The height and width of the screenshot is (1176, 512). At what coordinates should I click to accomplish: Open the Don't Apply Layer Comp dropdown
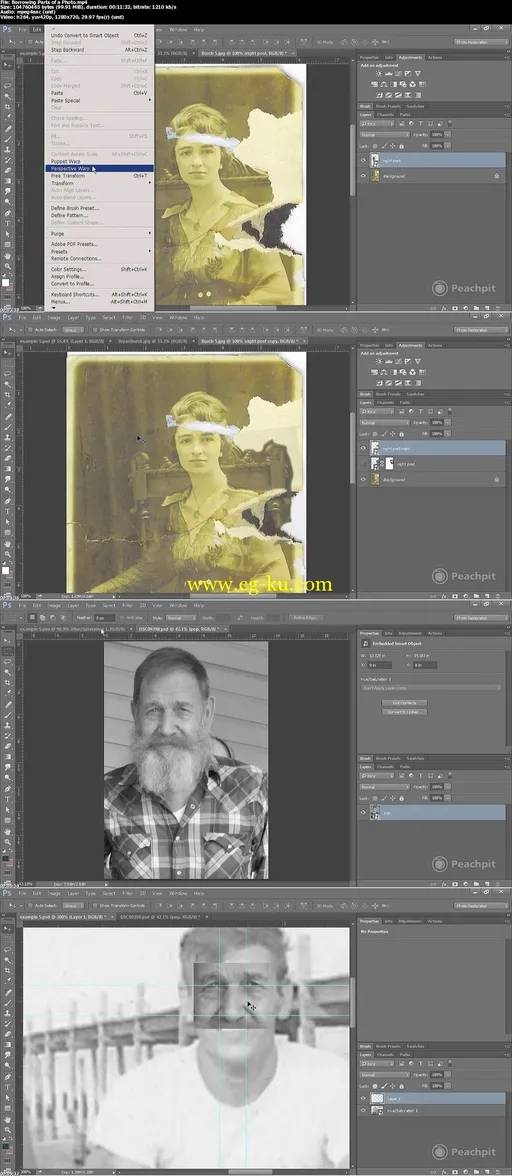click(x=432, y=687)
